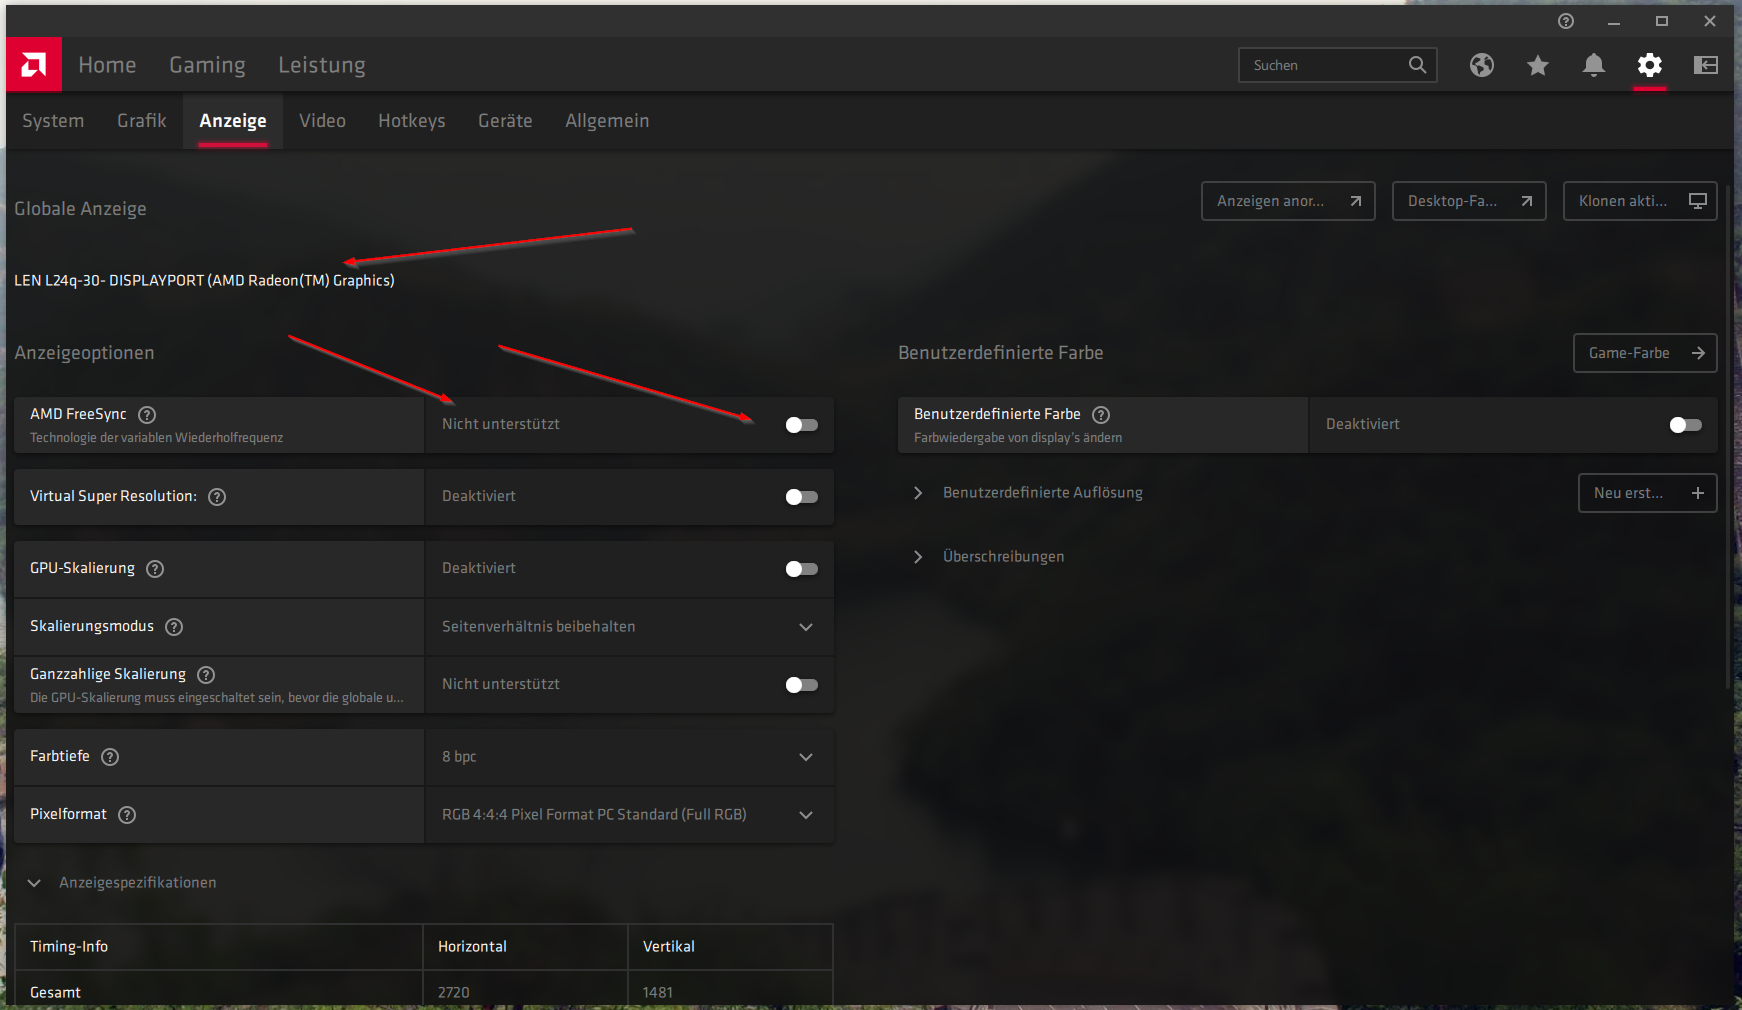
Task: Expand Benutzerdefinierte Auflösung section
Action: click(x=918, y=493)
